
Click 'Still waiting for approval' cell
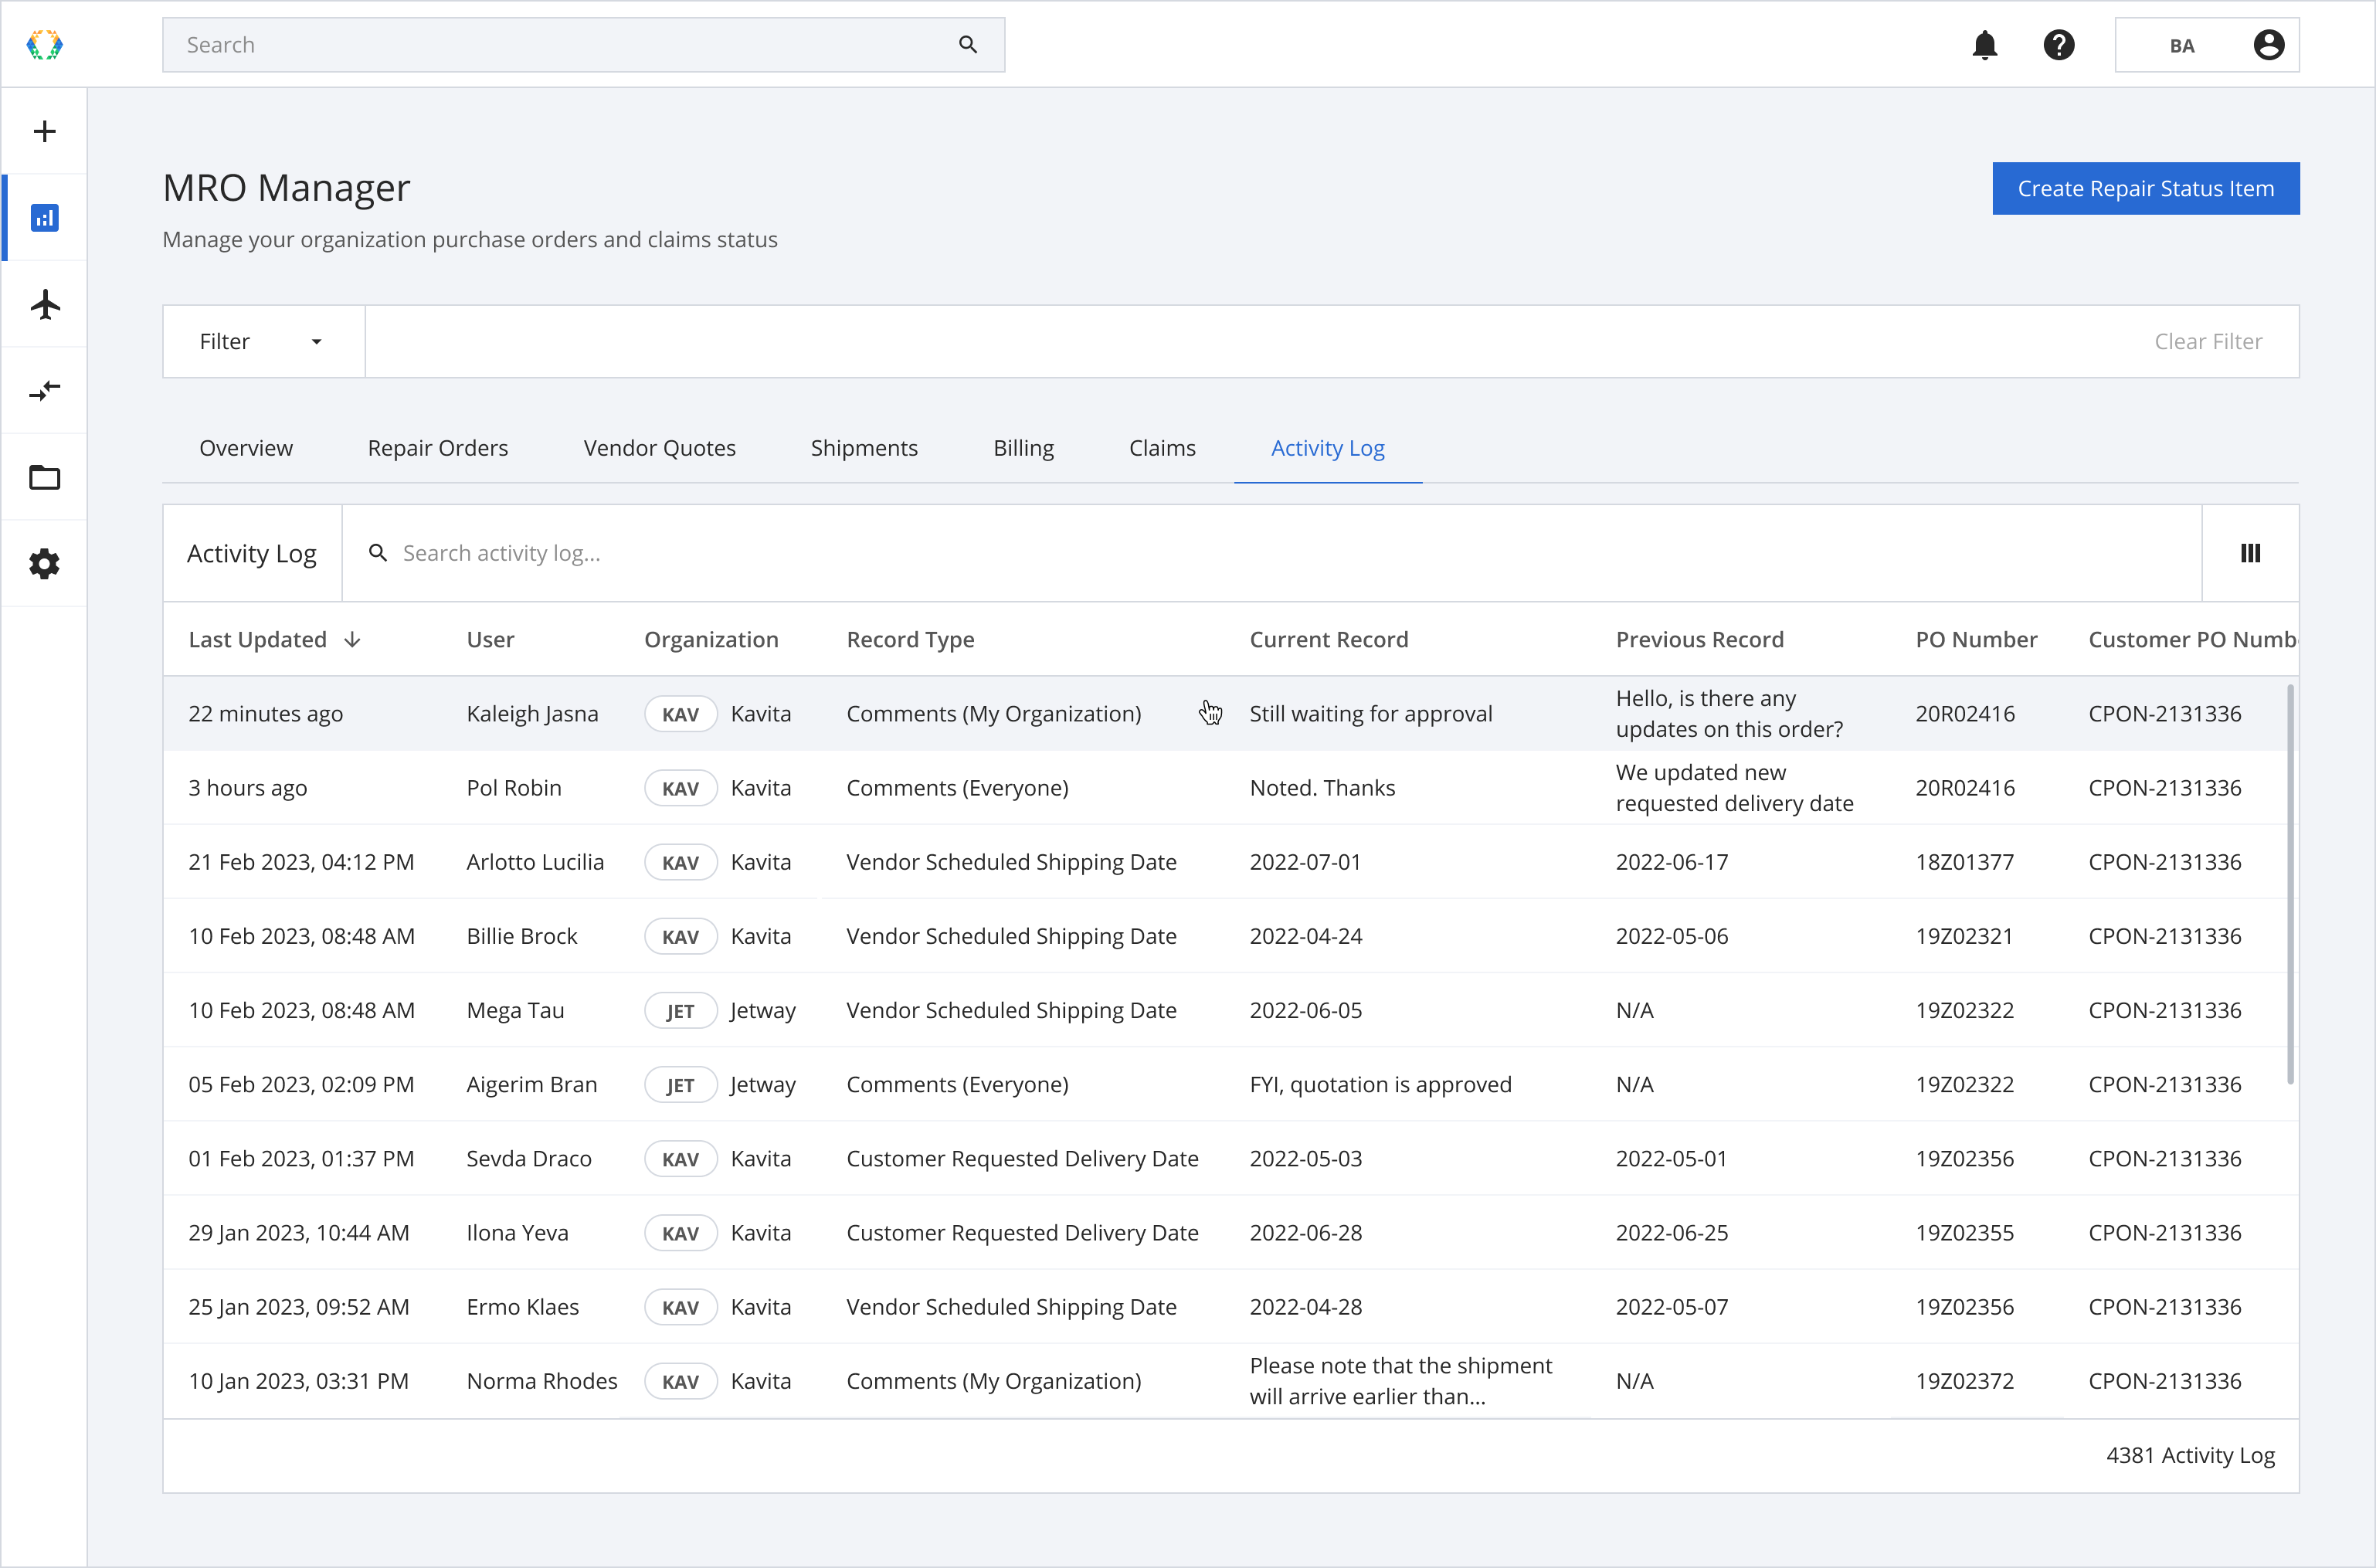1371,714
